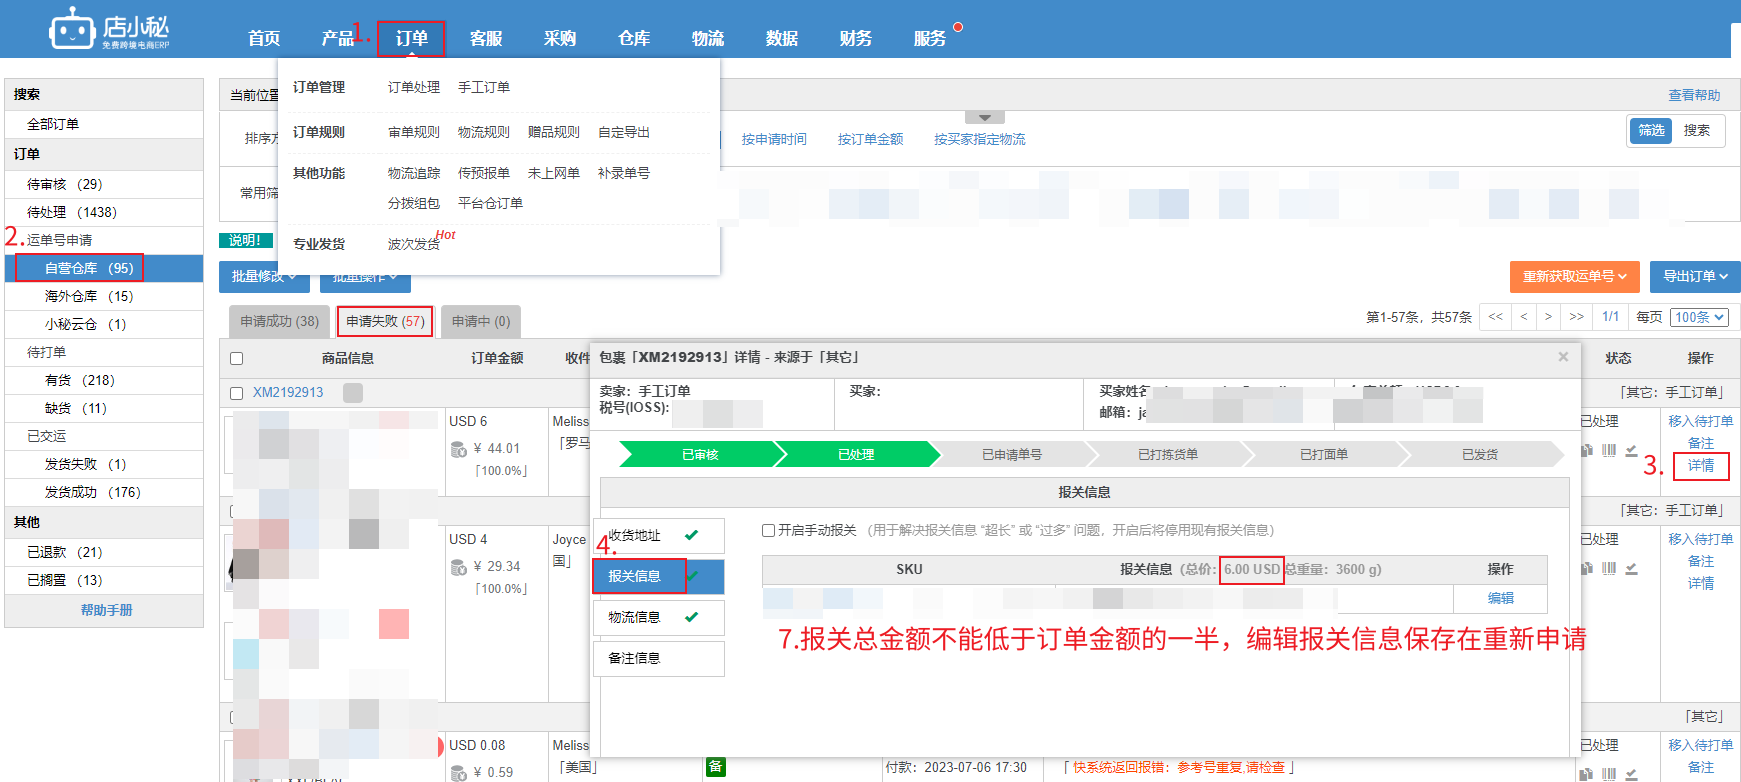The height and width of the screenshot is (782, 1741).
Task: Close the package XM2192913 detail dialog
Action: click(1563, 357)
